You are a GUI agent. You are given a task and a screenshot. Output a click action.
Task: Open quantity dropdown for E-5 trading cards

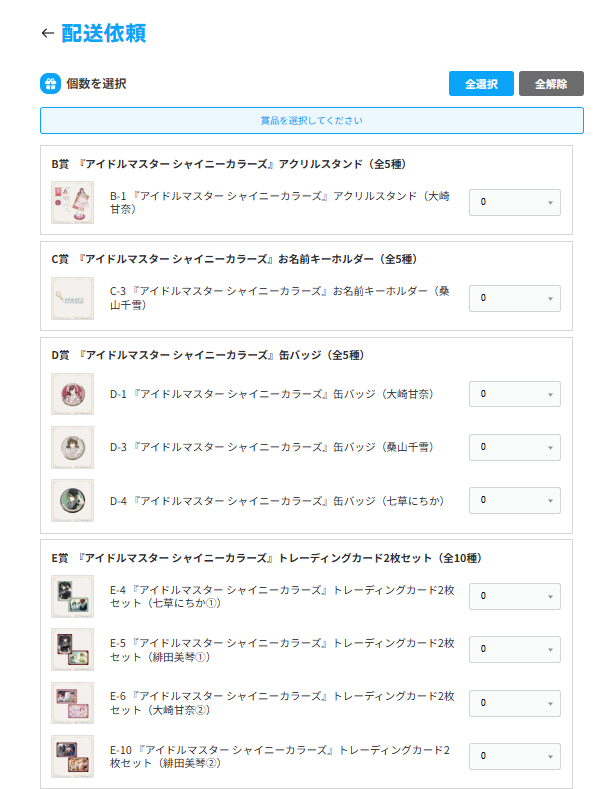pyautogui.click(x=514, y=650)
